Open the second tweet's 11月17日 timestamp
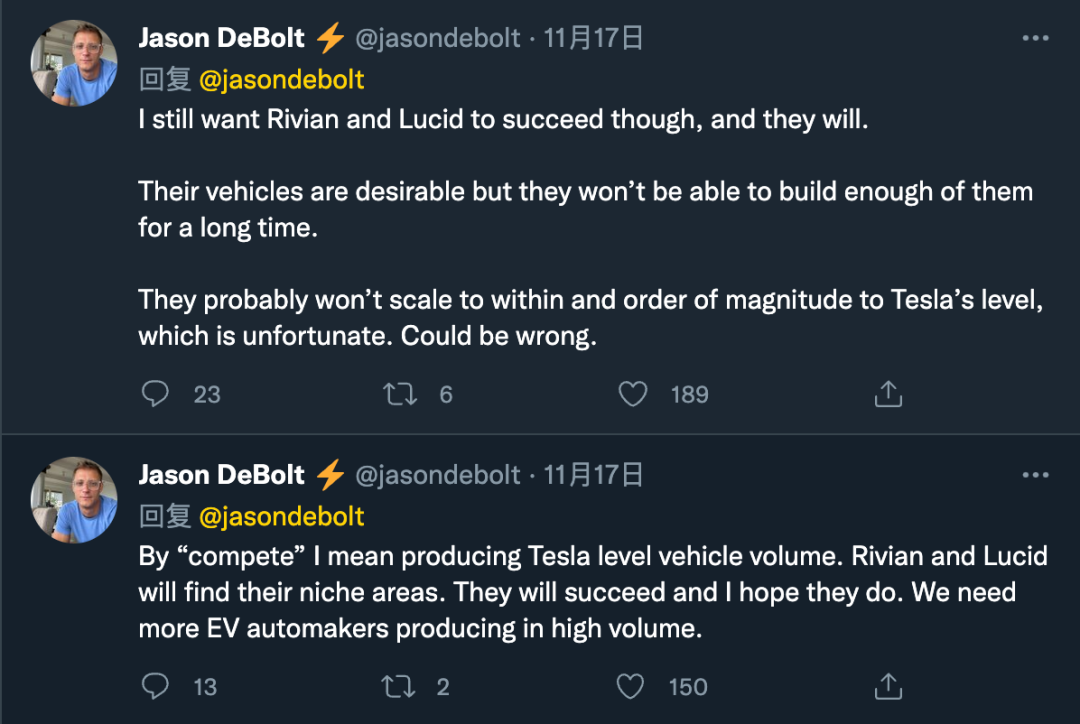This screenshot has width=1080, height=724. pos(593,474)
